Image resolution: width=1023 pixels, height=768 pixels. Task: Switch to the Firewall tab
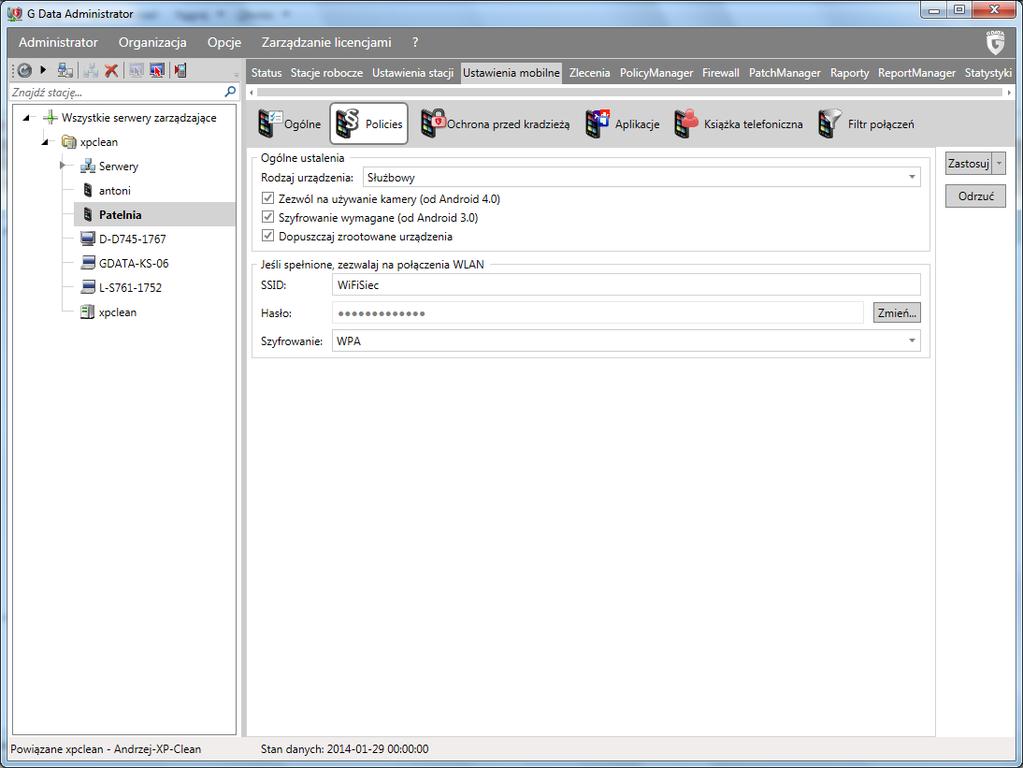coord(721,72)
